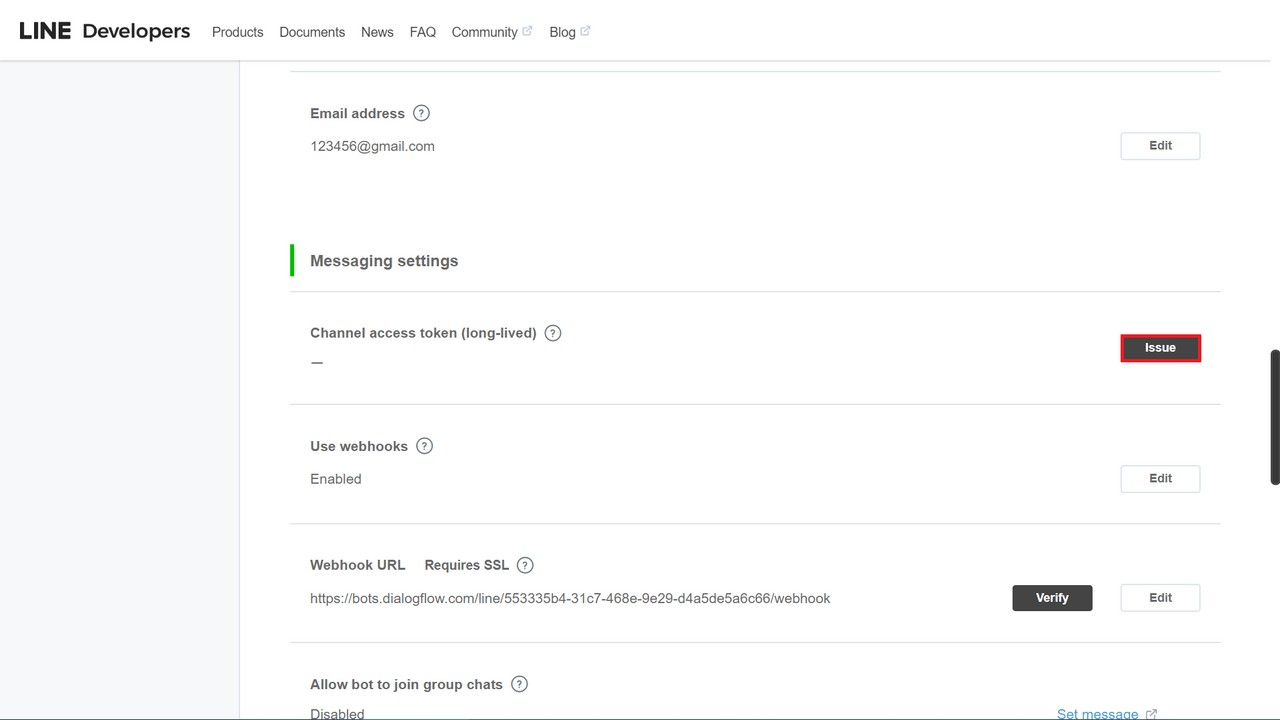The width and height of the screenshot is (1280, 720).
Task: Select the email 123456@gmail.com text
Action: pyautogui.click(x=372, y=146)
